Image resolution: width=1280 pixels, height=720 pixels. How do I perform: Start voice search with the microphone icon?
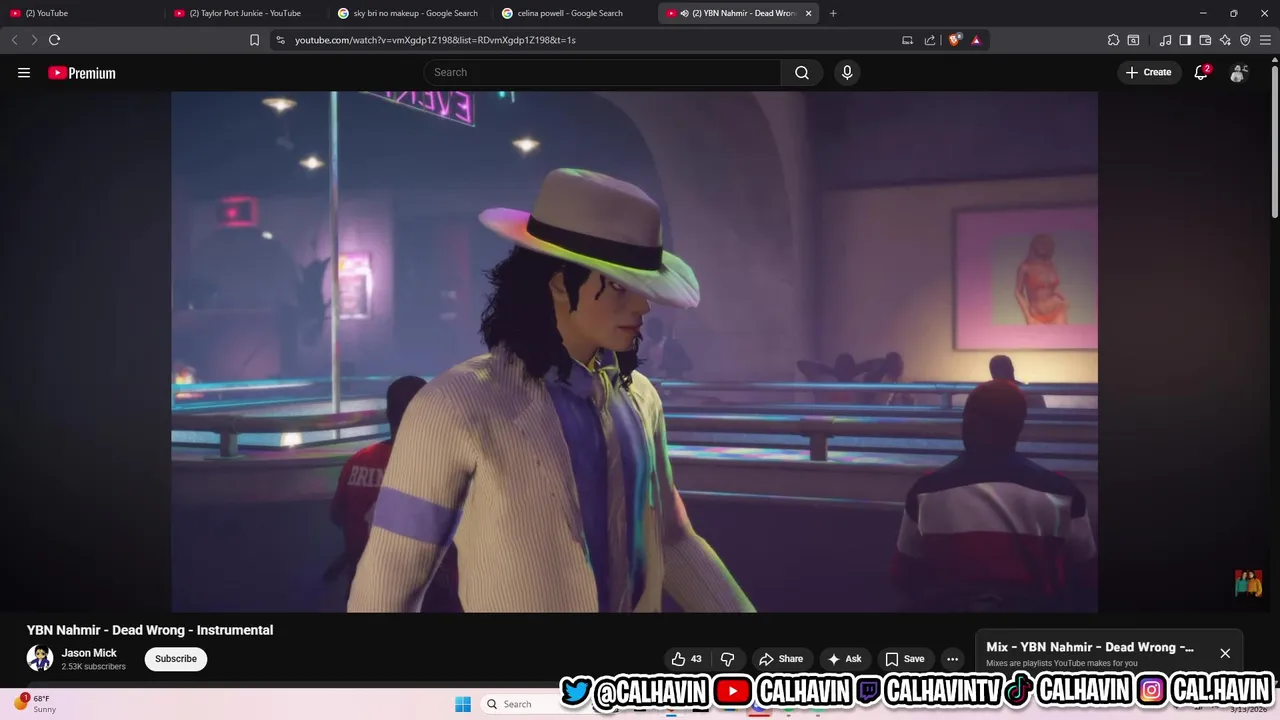pos(847,72)
